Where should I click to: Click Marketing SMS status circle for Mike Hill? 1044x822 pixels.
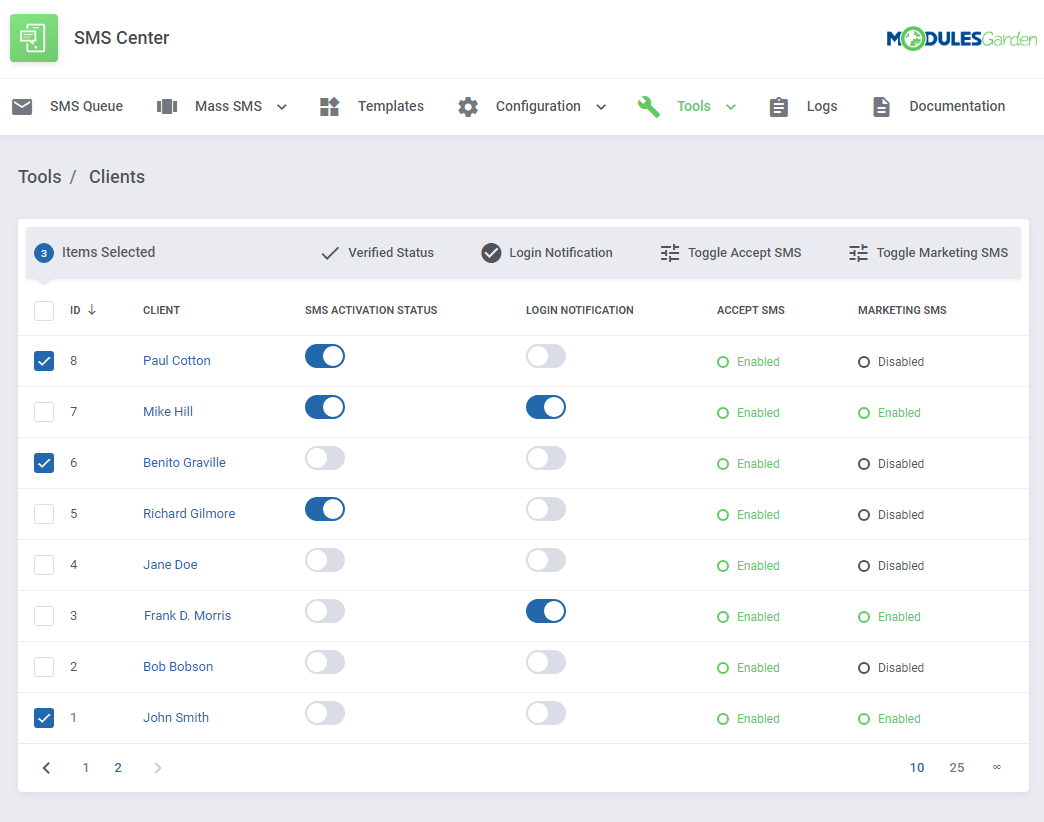(864, 413)
